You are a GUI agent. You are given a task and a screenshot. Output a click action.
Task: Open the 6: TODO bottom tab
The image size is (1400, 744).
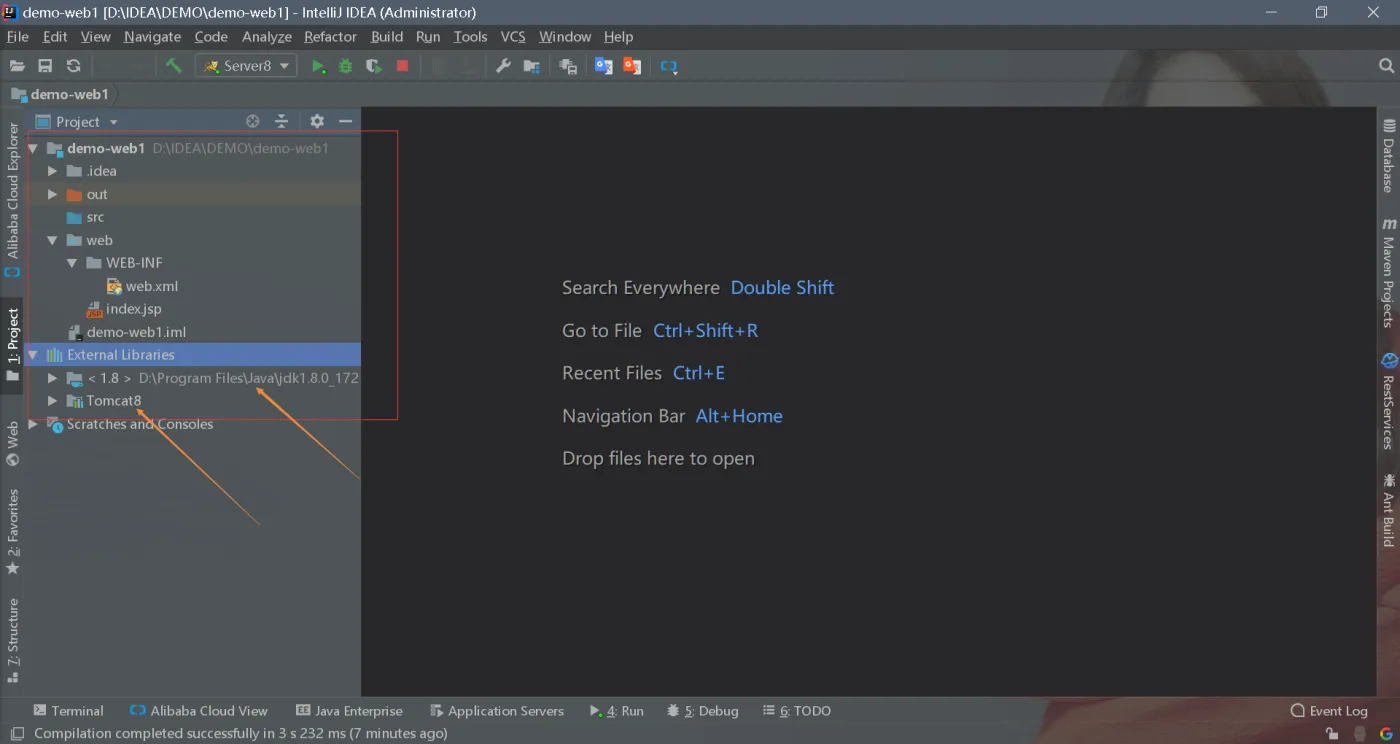pyautogui.click(x=797, y=711)
